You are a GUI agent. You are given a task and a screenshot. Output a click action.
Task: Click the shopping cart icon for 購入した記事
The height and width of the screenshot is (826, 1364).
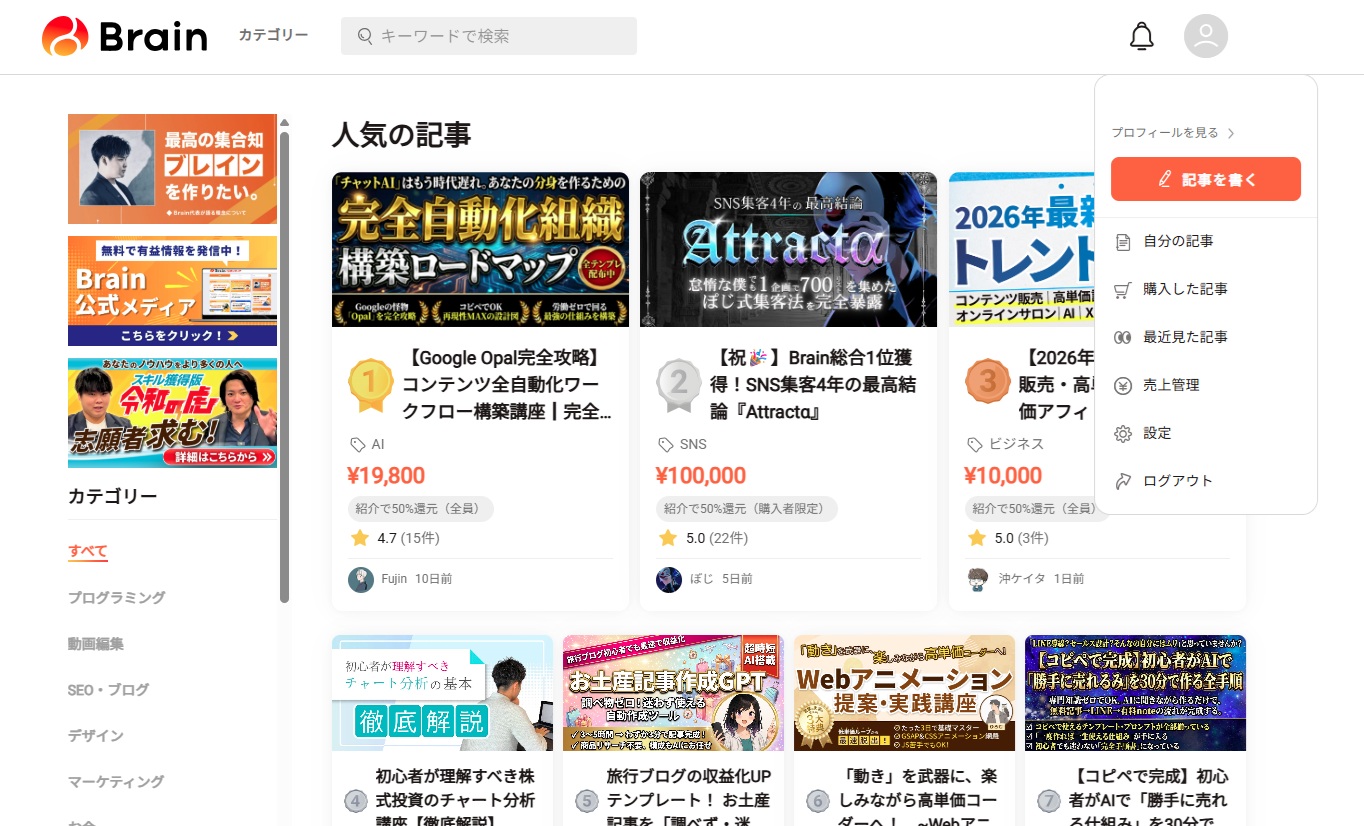(1123, 289)
